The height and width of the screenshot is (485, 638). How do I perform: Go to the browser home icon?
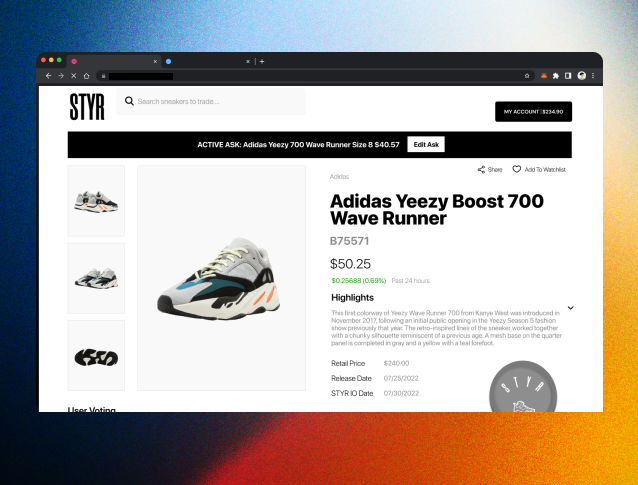pyautogui.click(x=86, y=76)
